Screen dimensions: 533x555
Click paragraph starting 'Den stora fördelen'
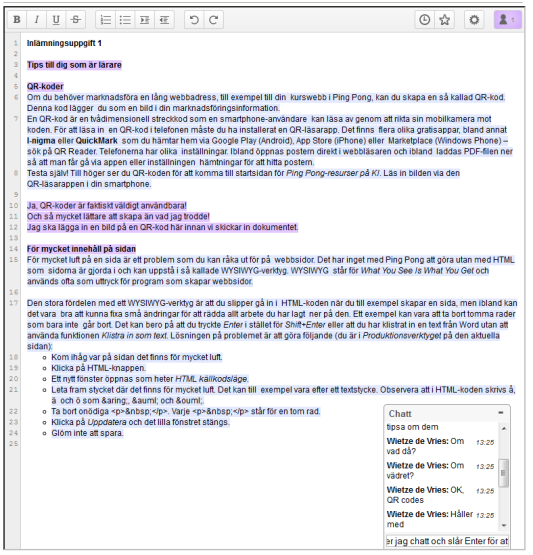click(272, 325)
